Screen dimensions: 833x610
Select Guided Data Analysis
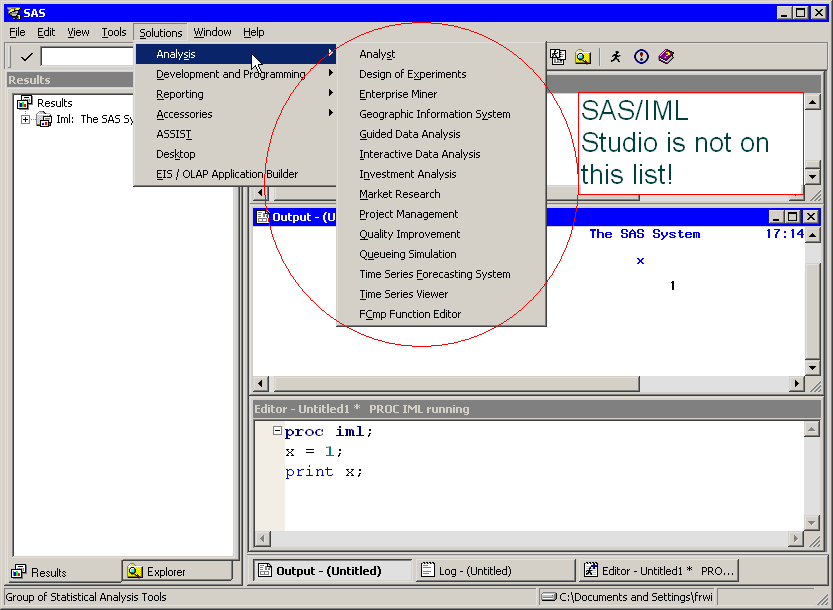[441, 134]
